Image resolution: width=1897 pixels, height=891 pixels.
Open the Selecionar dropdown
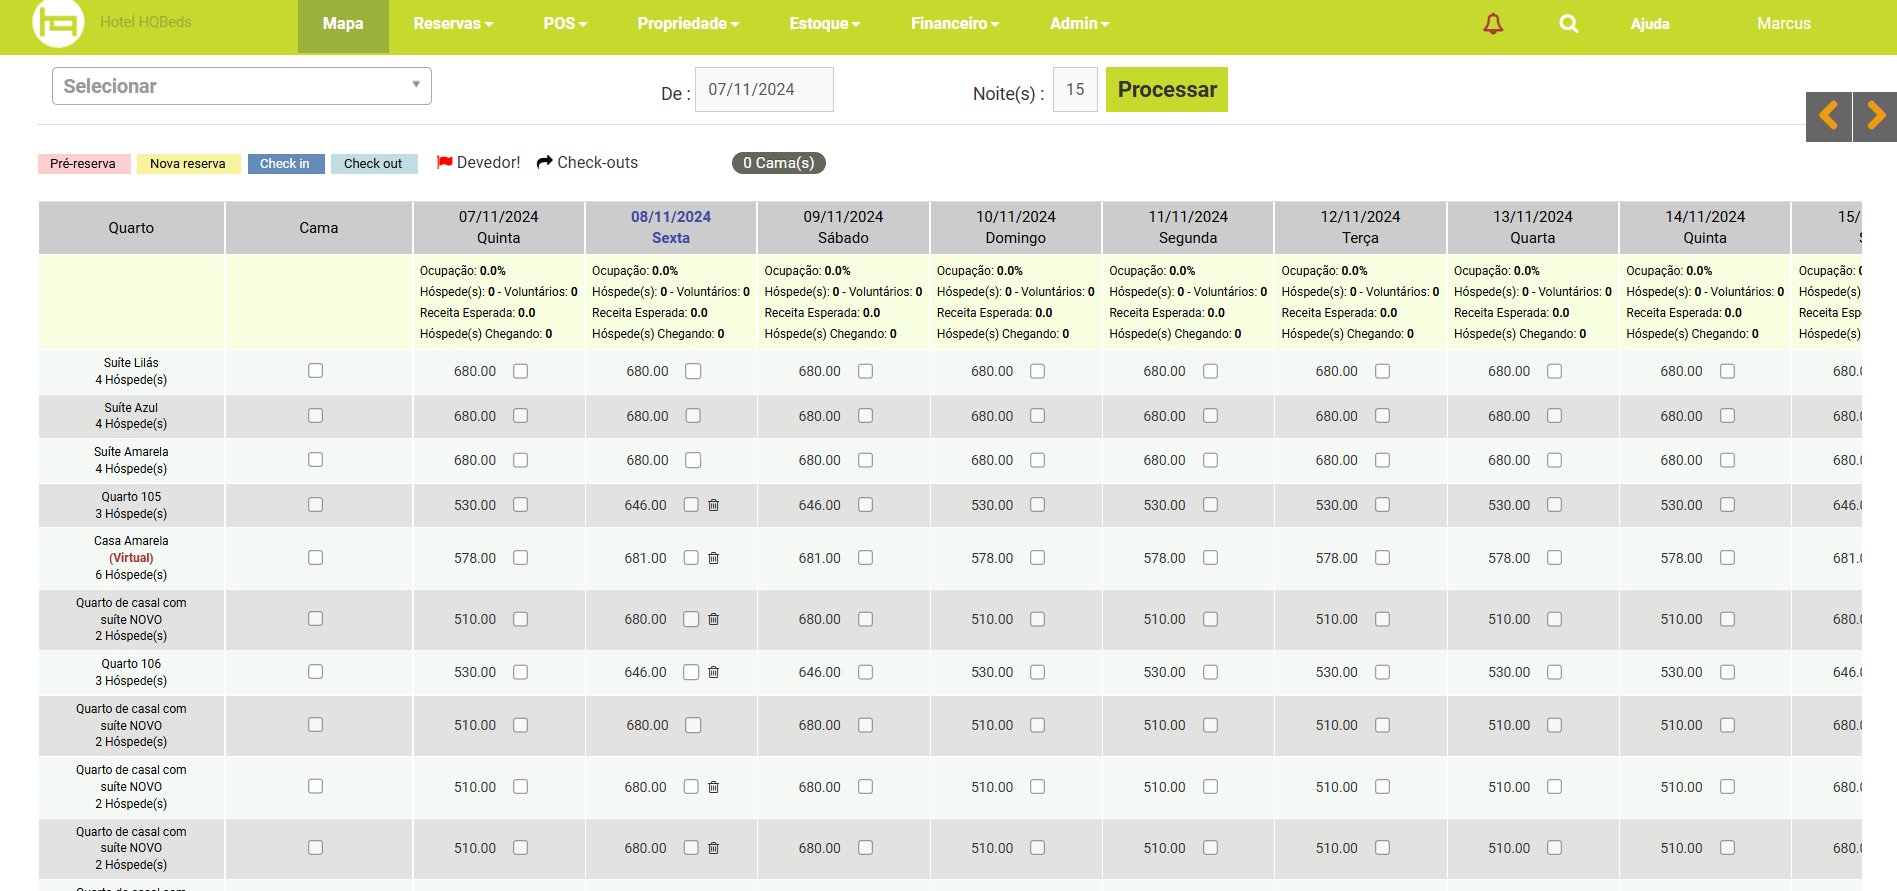tap(241, 86)
